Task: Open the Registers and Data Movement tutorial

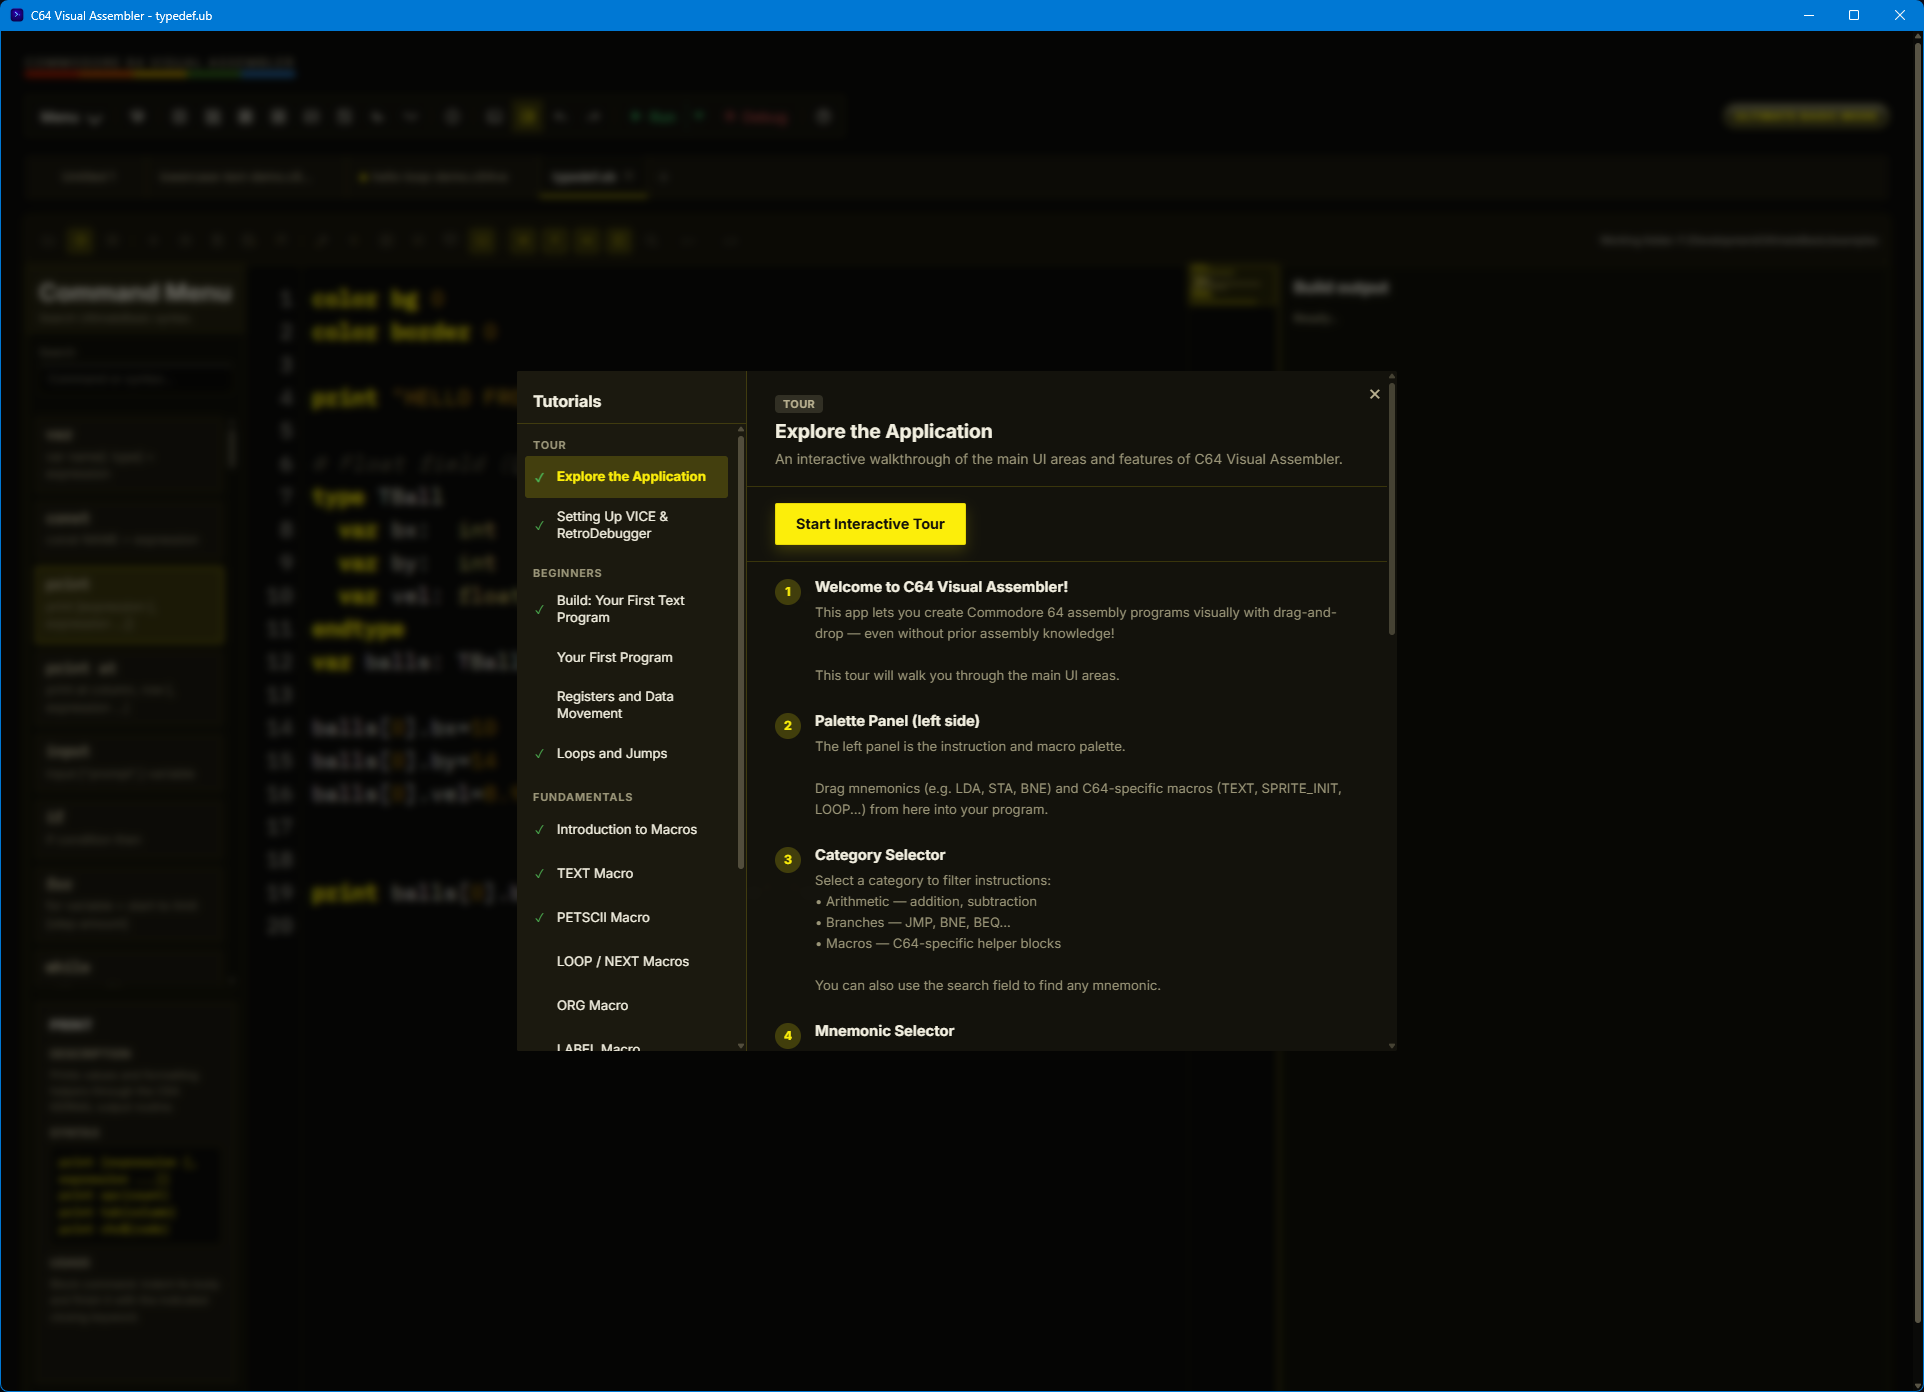Action: [x=626, y=705]
